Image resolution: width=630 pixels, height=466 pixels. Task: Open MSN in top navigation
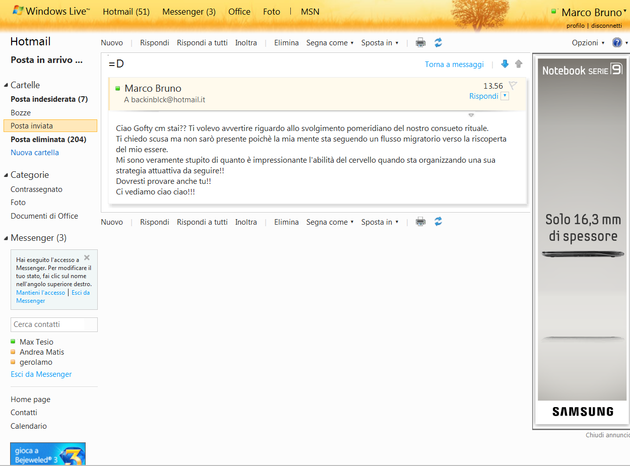click(x=310, y=12)
